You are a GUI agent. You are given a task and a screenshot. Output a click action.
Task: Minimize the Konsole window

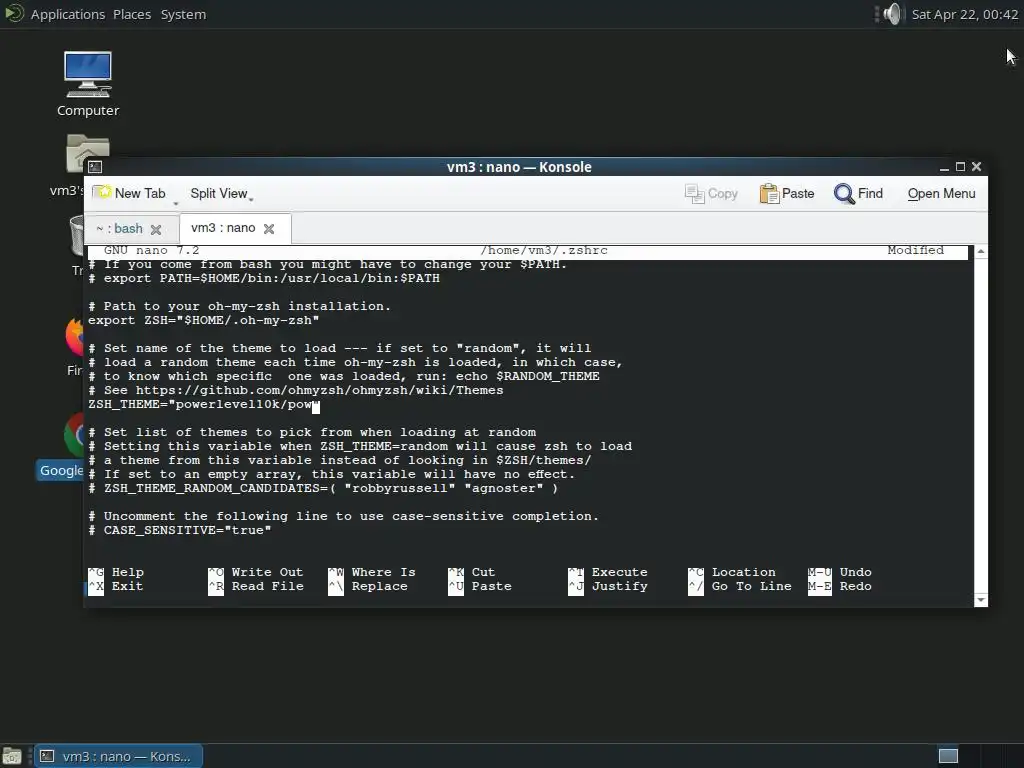click(x=944, y=167)
